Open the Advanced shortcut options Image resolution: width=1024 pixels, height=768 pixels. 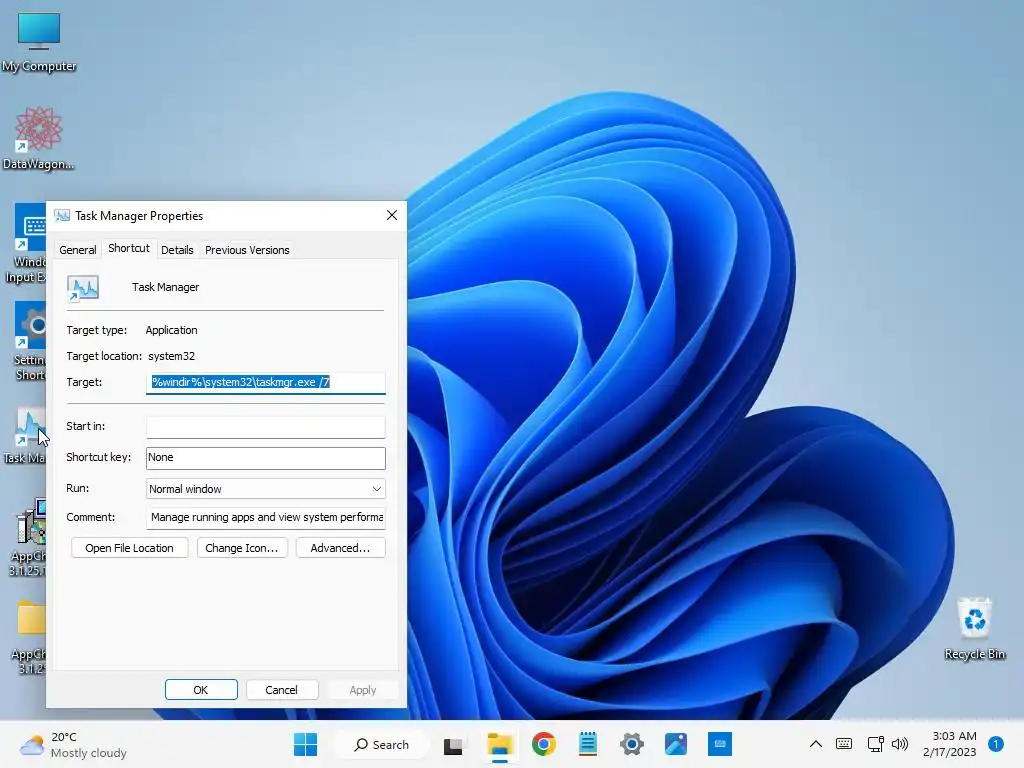point(340,548)
